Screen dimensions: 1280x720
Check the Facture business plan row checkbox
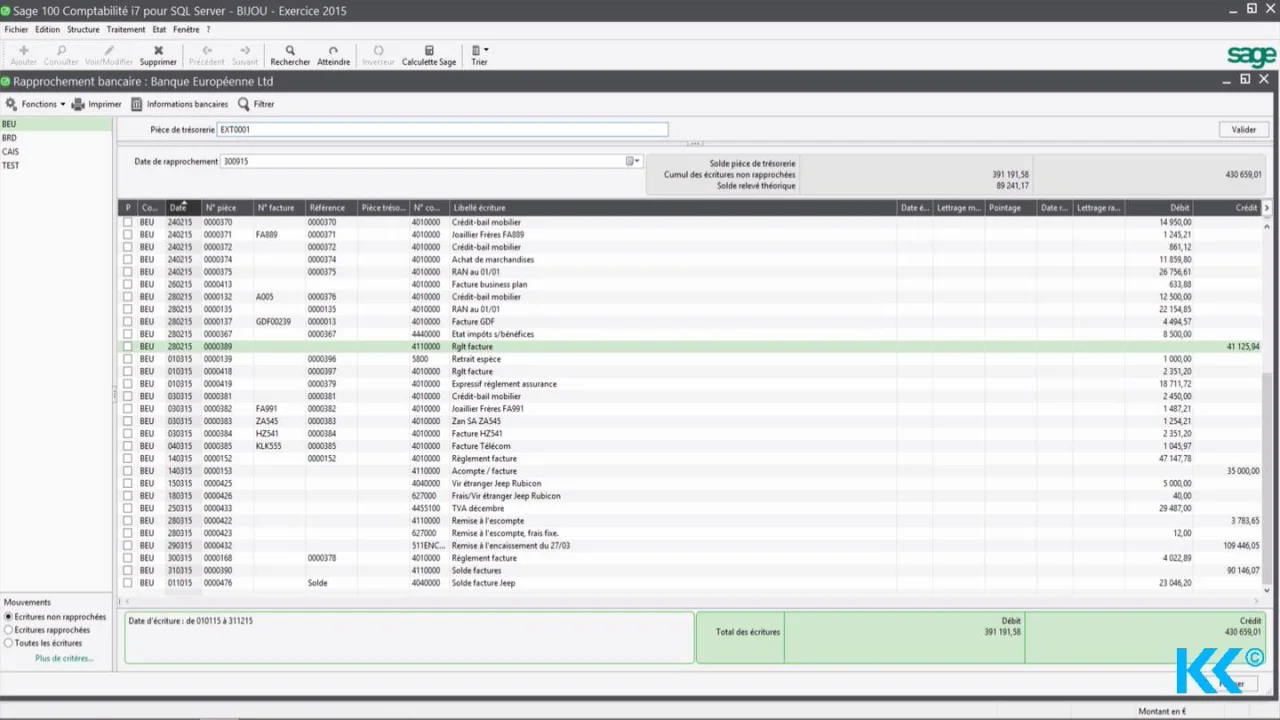[x=127, y=284]
